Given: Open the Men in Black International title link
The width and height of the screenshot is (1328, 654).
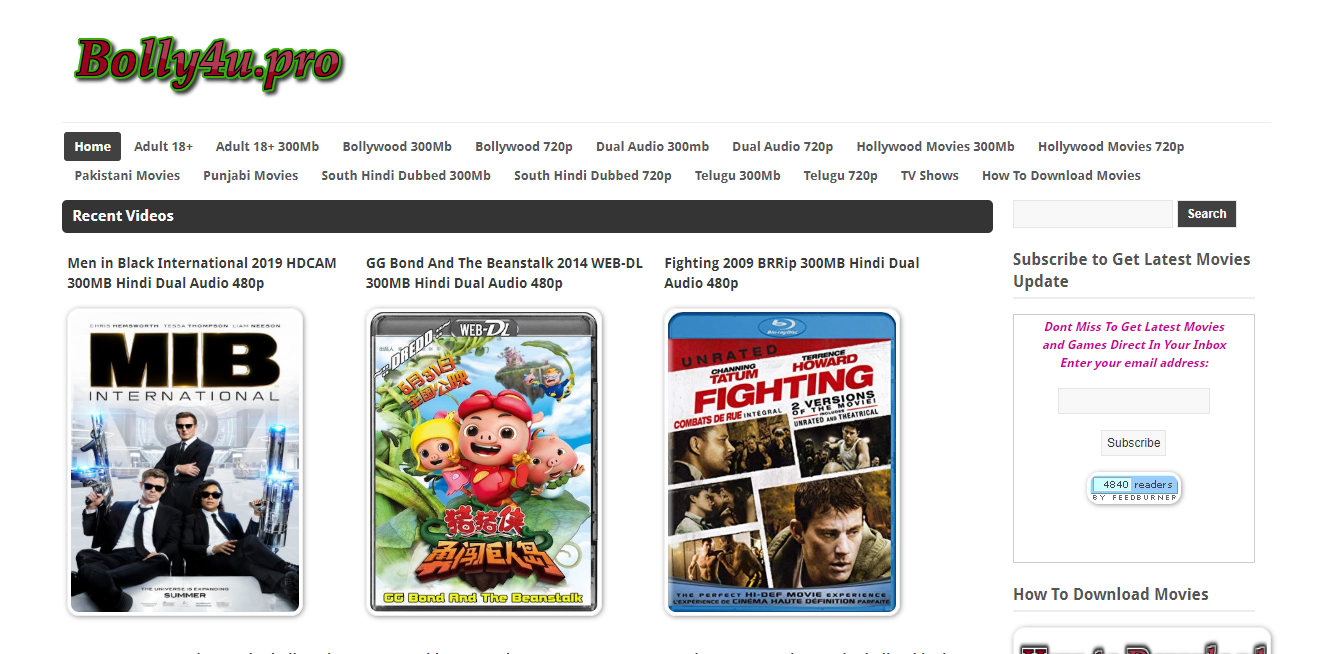Looking at the screenshot, I should [x=202, y=273].
